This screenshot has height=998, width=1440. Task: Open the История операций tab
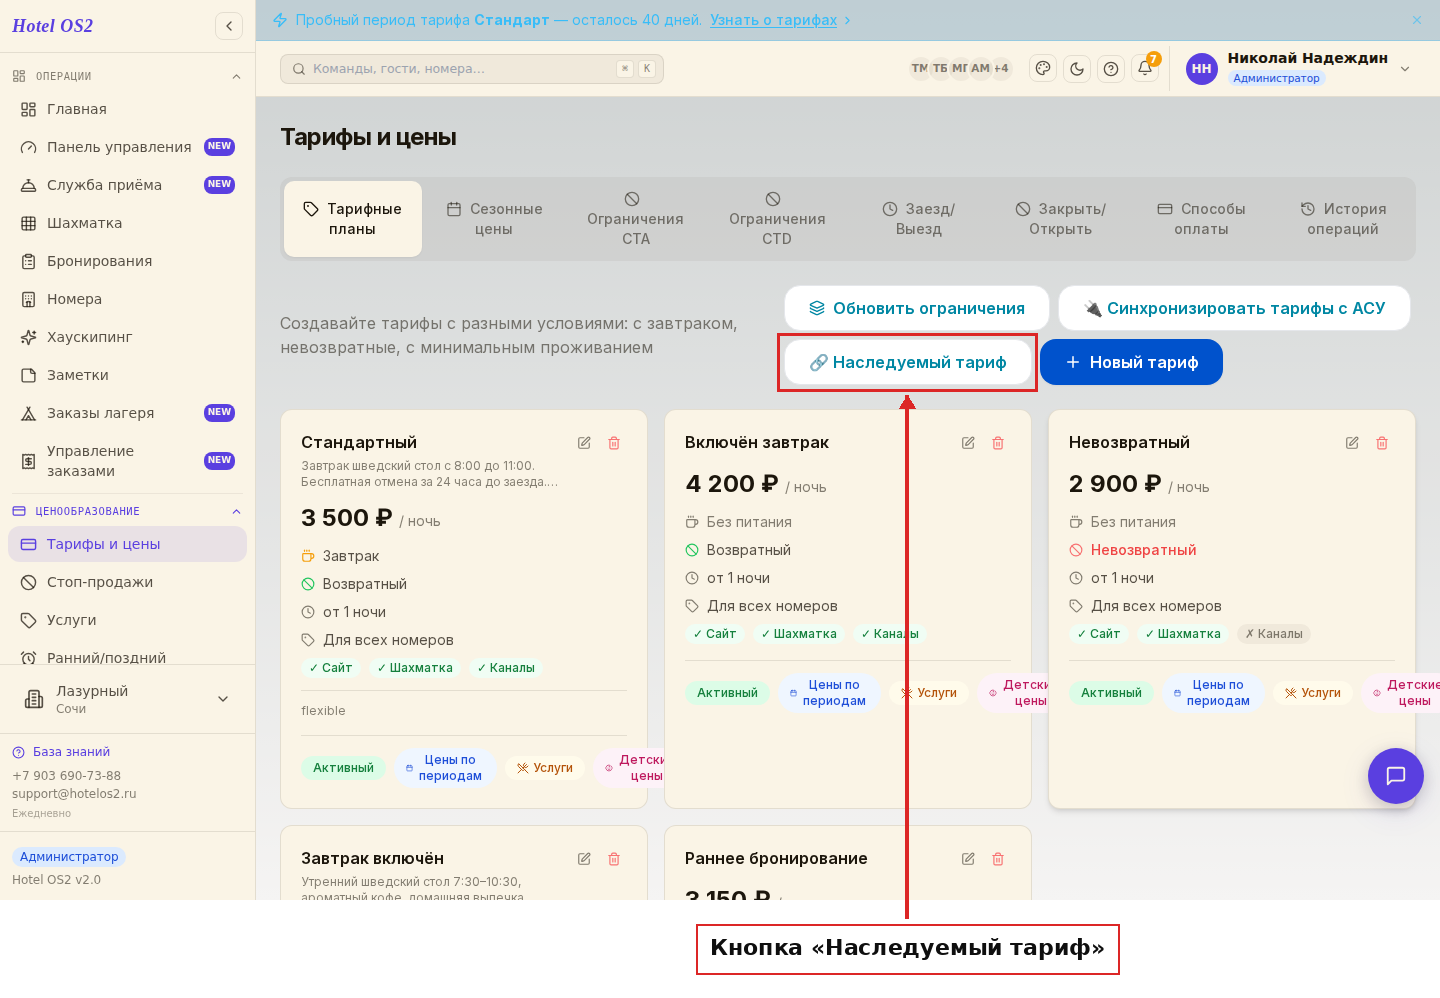pos(1343,219)
